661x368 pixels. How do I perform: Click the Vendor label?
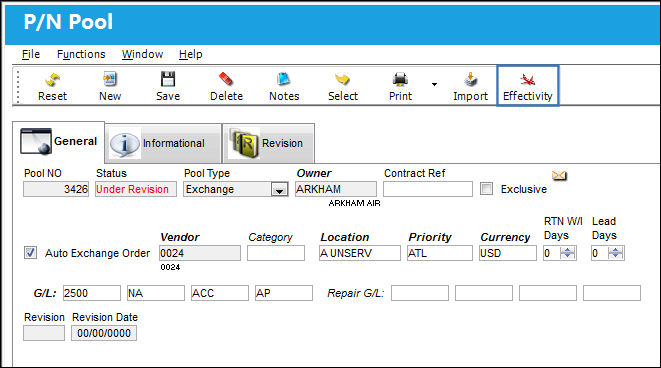(x=180, y=237)
